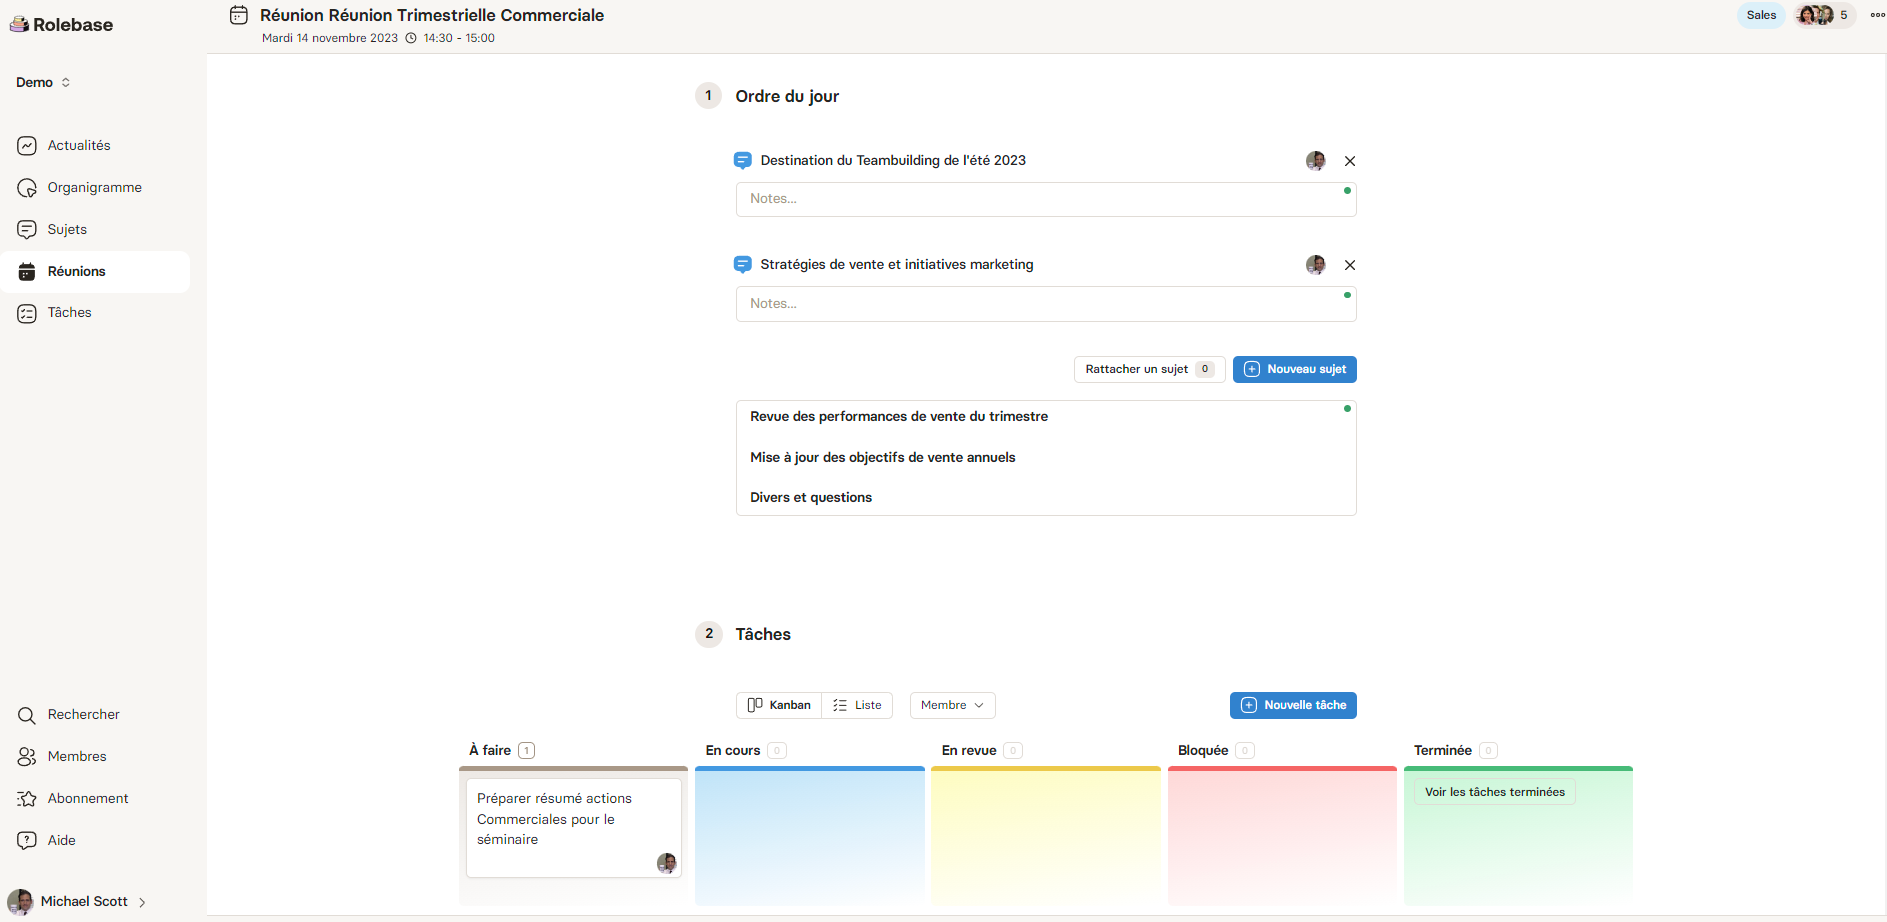Open the Membre filter dropdown

[952, 705]
